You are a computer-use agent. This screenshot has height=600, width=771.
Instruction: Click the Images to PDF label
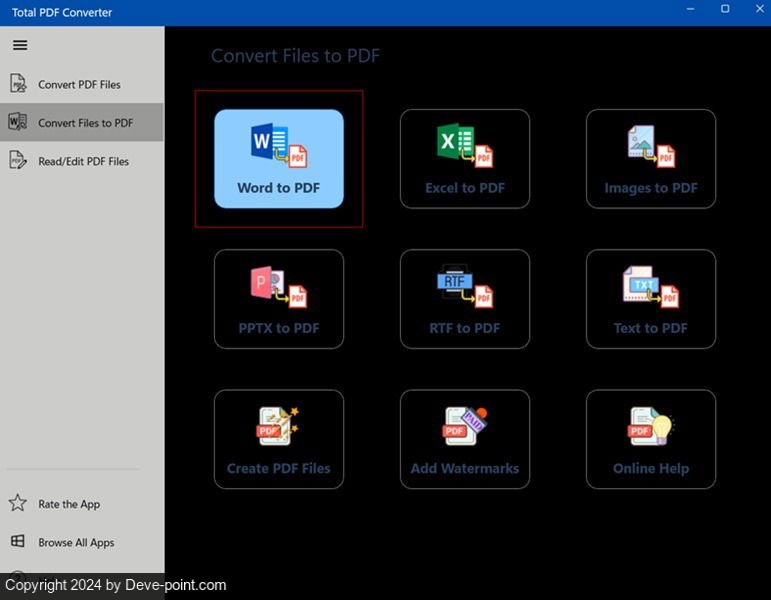coord(651,188)
